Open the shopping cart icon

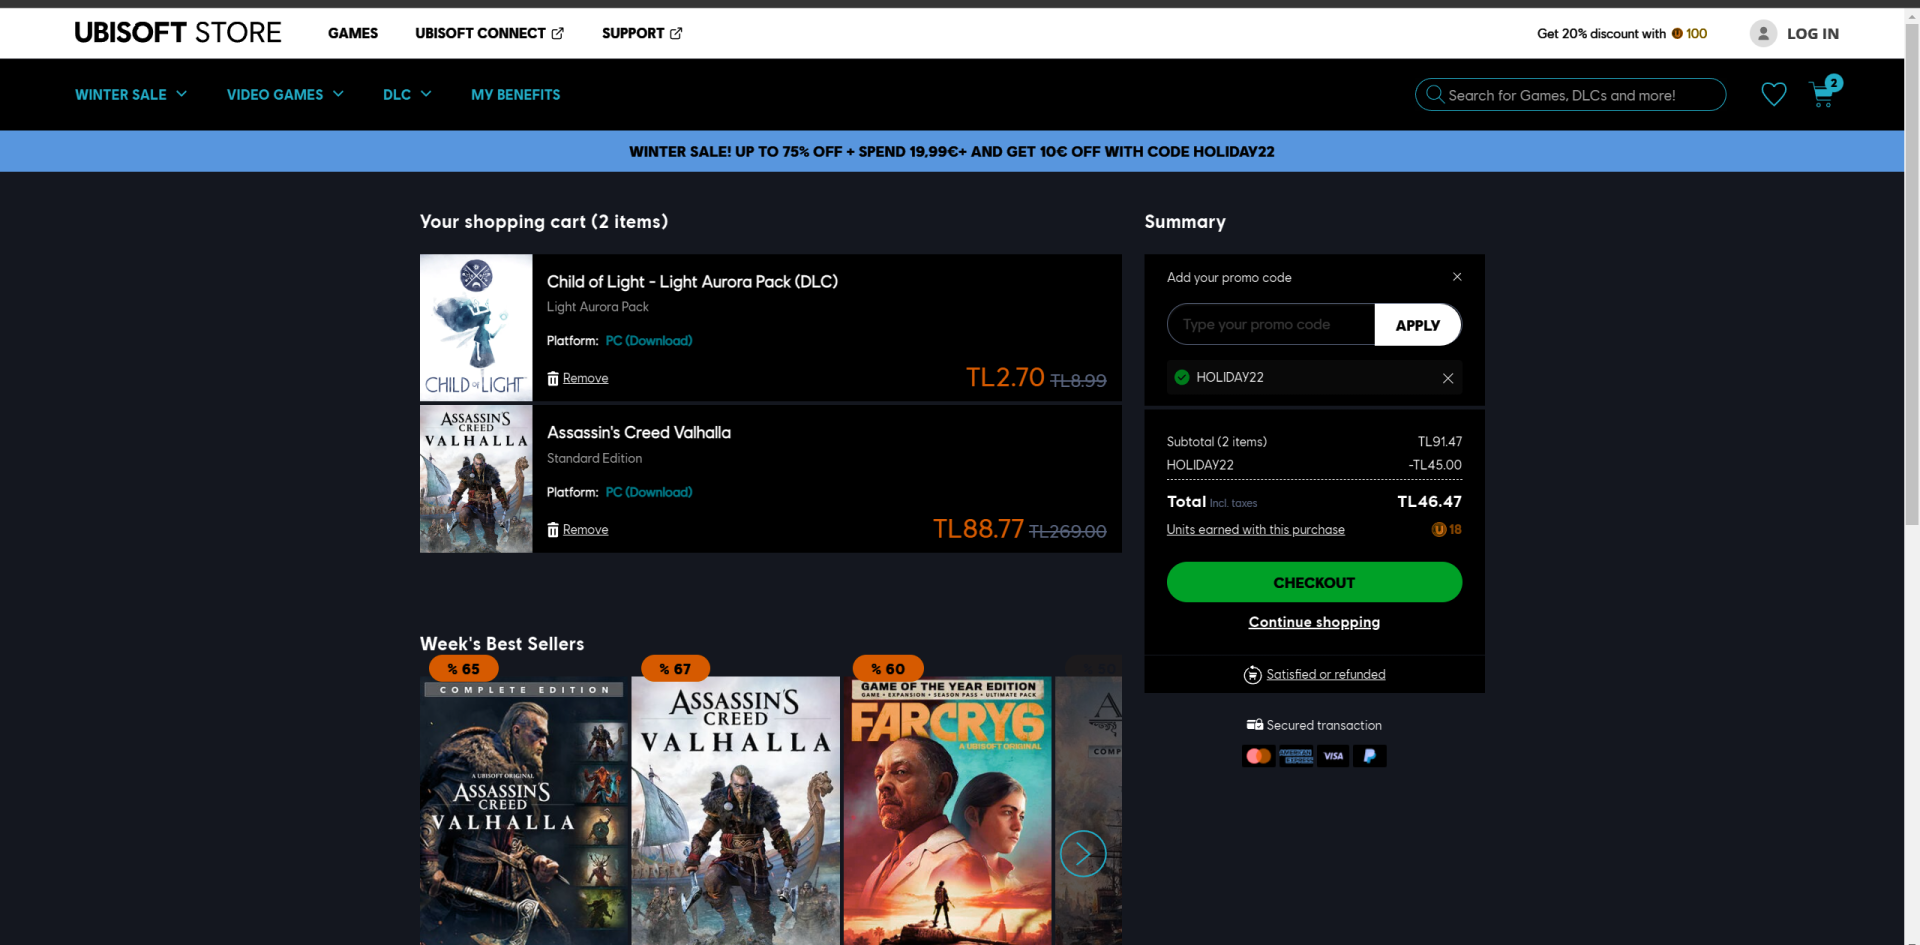pos(1823,93)
